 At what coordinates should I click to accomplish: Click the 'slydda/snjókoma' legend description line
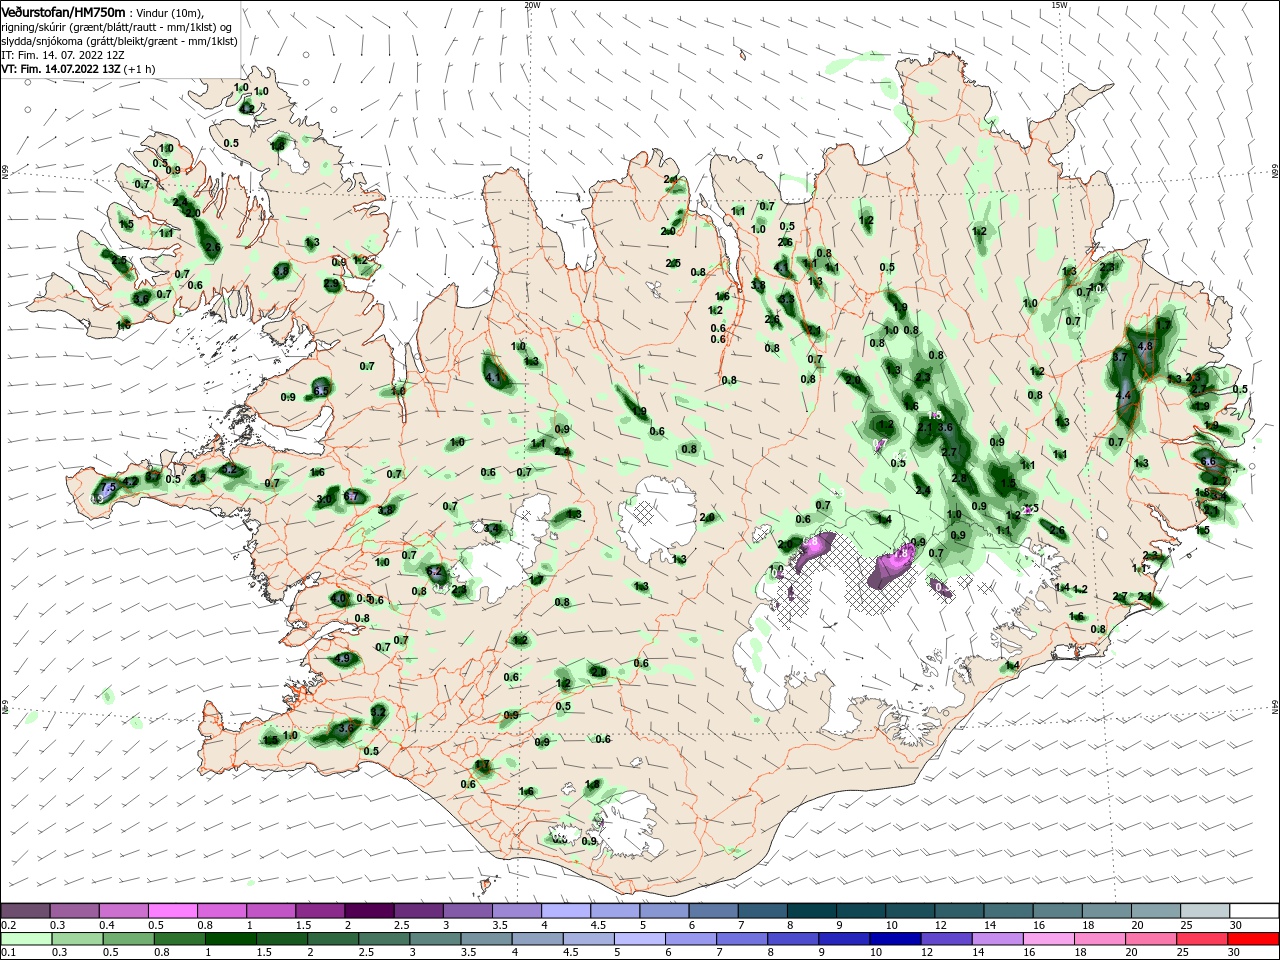click(x=119, y=41)
